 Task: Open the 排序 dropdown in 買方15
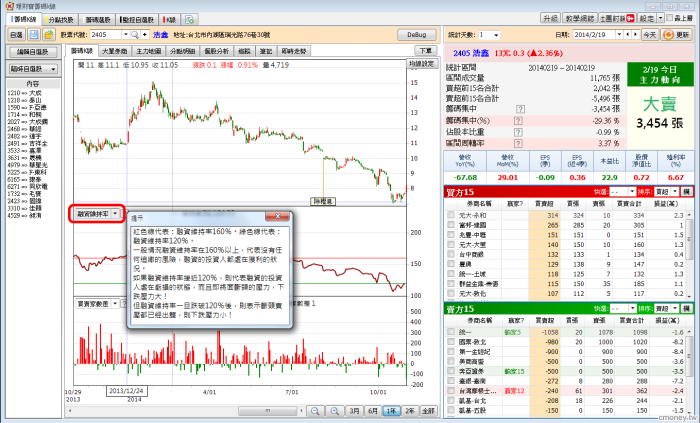coord(675,192)
